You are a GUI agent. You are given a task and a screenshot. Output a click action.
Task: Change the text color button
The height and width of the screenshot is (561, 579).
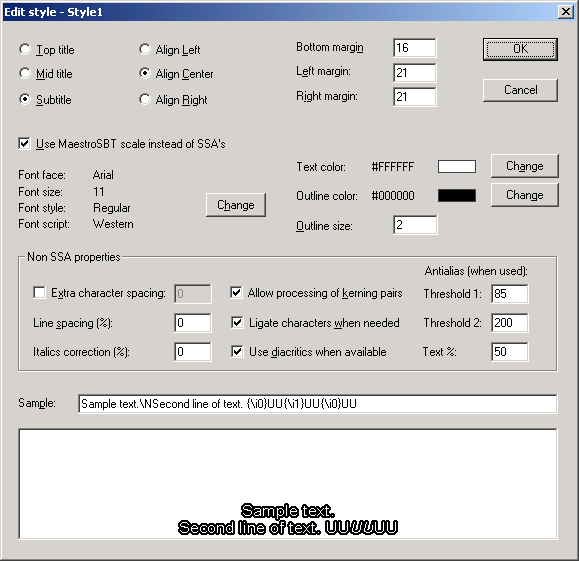[524, 166]
